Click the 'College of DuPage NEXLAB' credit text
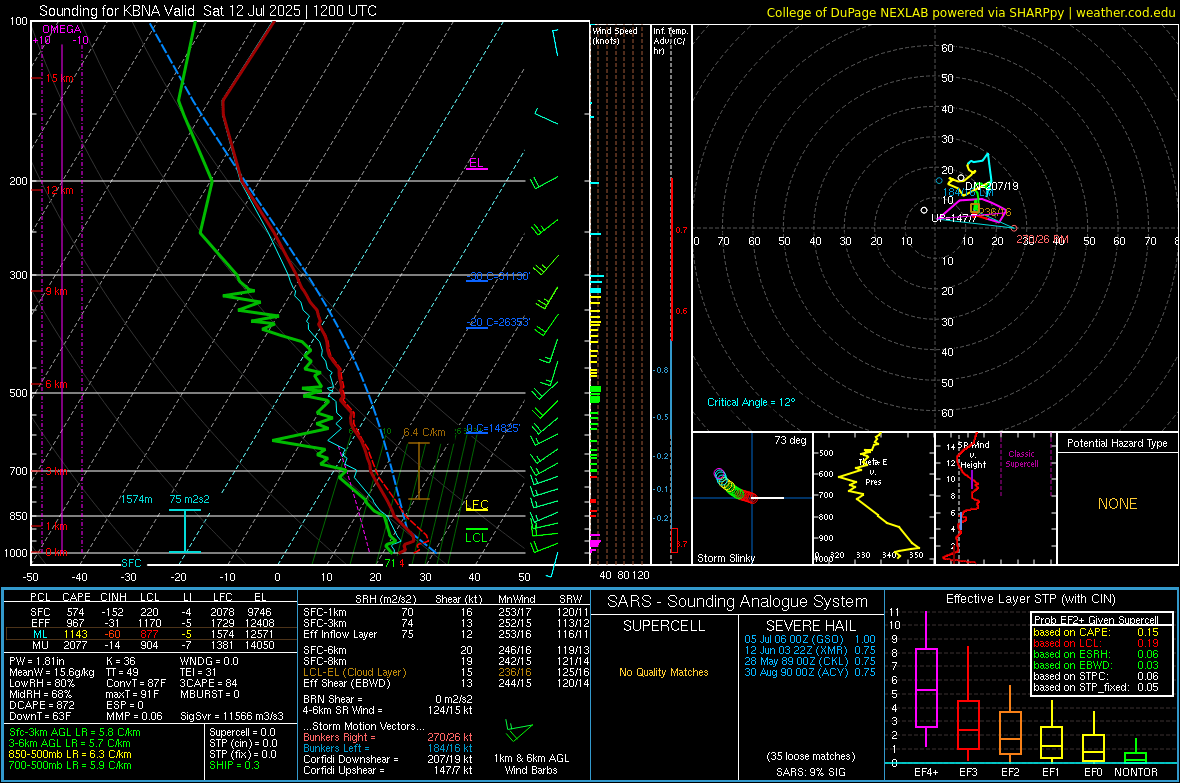This screenshot has width=1180, height=783. click(849, 12)
